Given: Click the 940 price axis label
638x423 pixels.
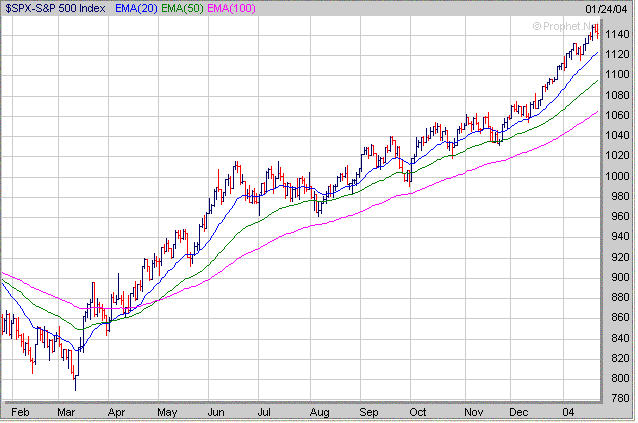Looking at the screenshot, I should 620,236.
